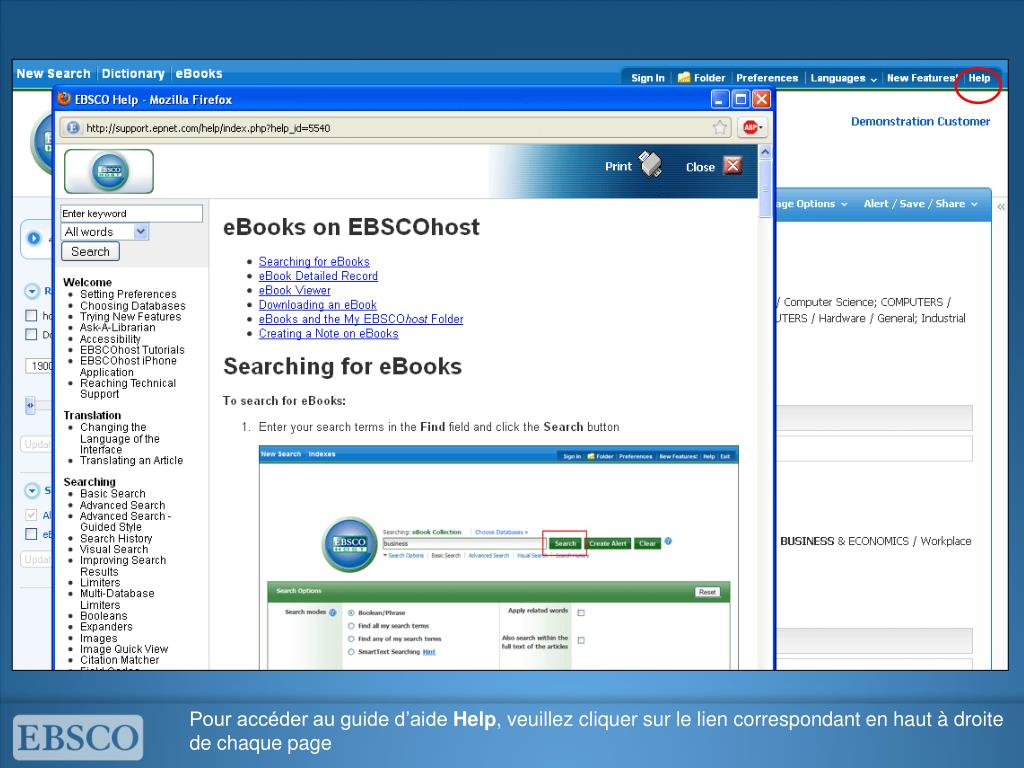Image resolution: width=1024 pixels, height=768 pixels.
Task: Open Preferences in the top bar
Action: point(767,78)
